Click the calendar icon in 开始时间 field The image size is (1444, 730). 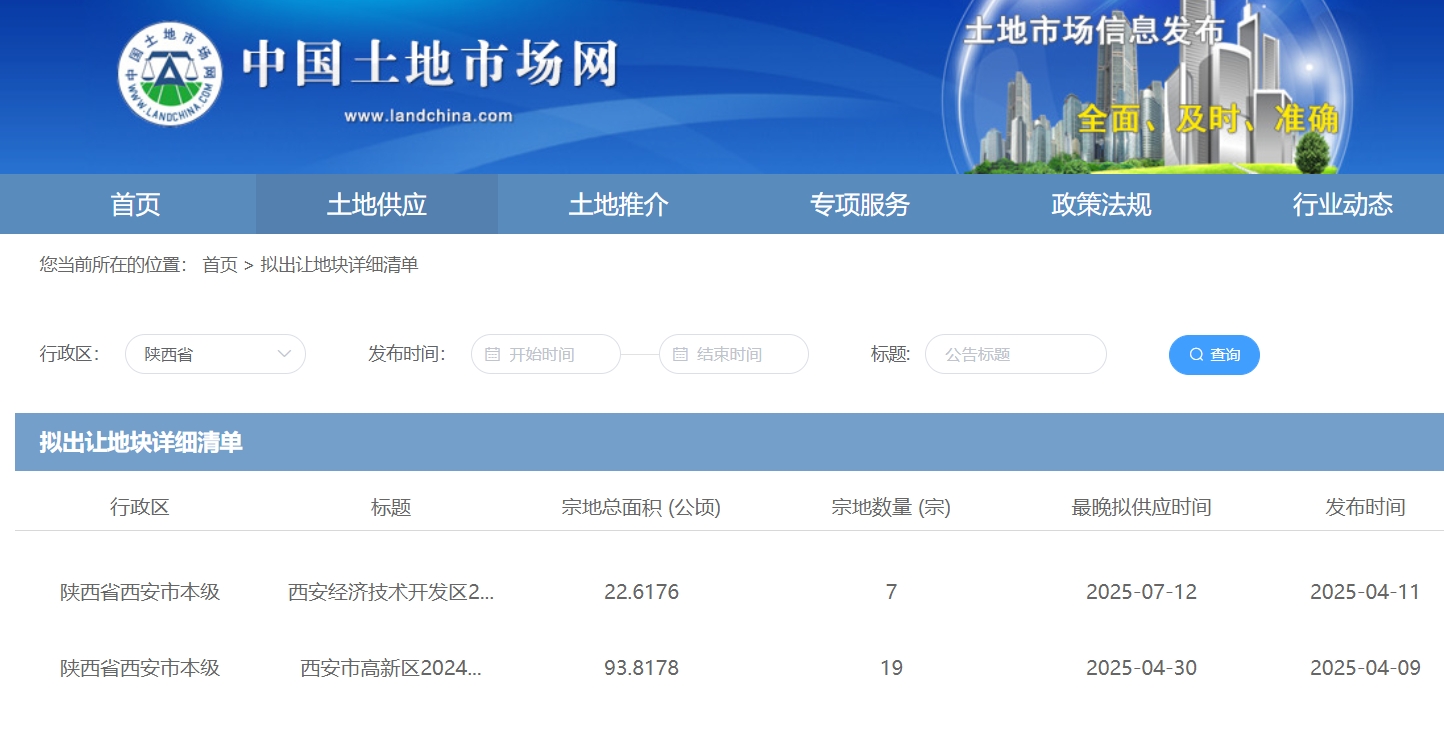(x=492, y=354)
